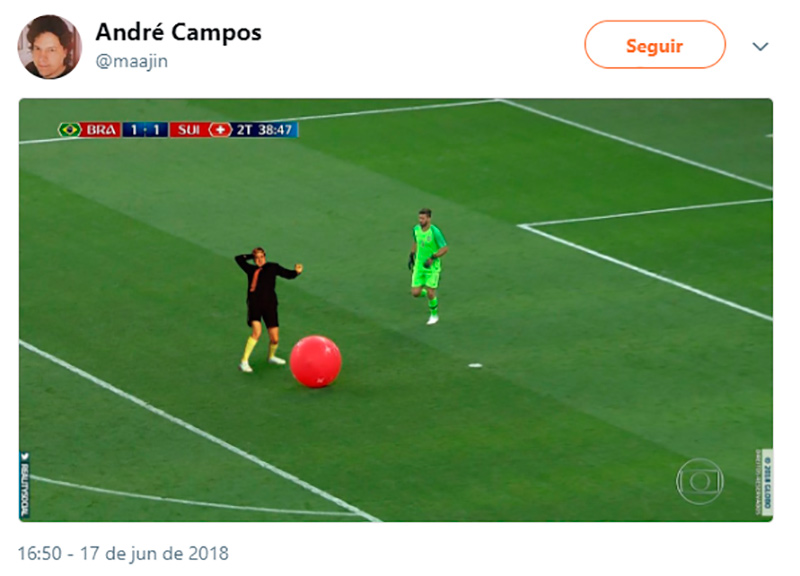Image resolution: width=800 pixels, height=576 pixels.
Task: Click the goalkeeper in green kit
Action: [428, 265]
